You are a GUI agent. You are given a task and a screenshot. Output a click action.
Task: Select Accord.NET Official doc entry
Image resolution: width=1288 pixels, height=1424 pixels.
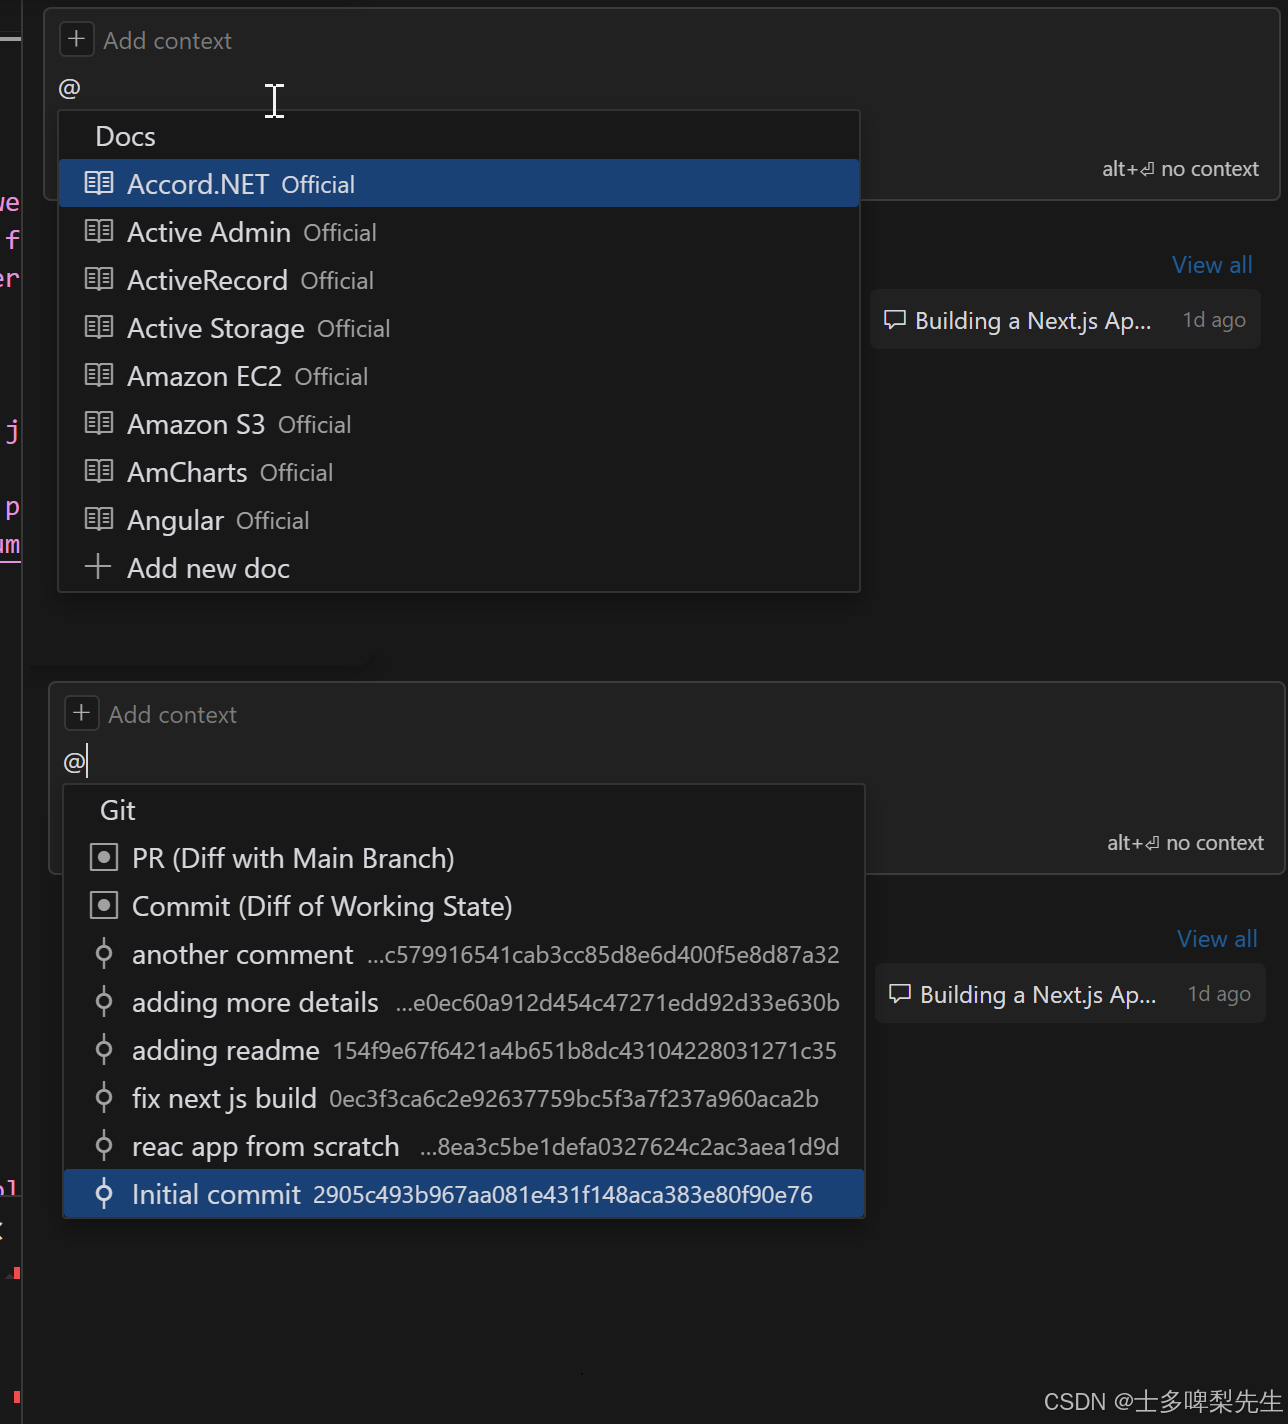(459, 184)
